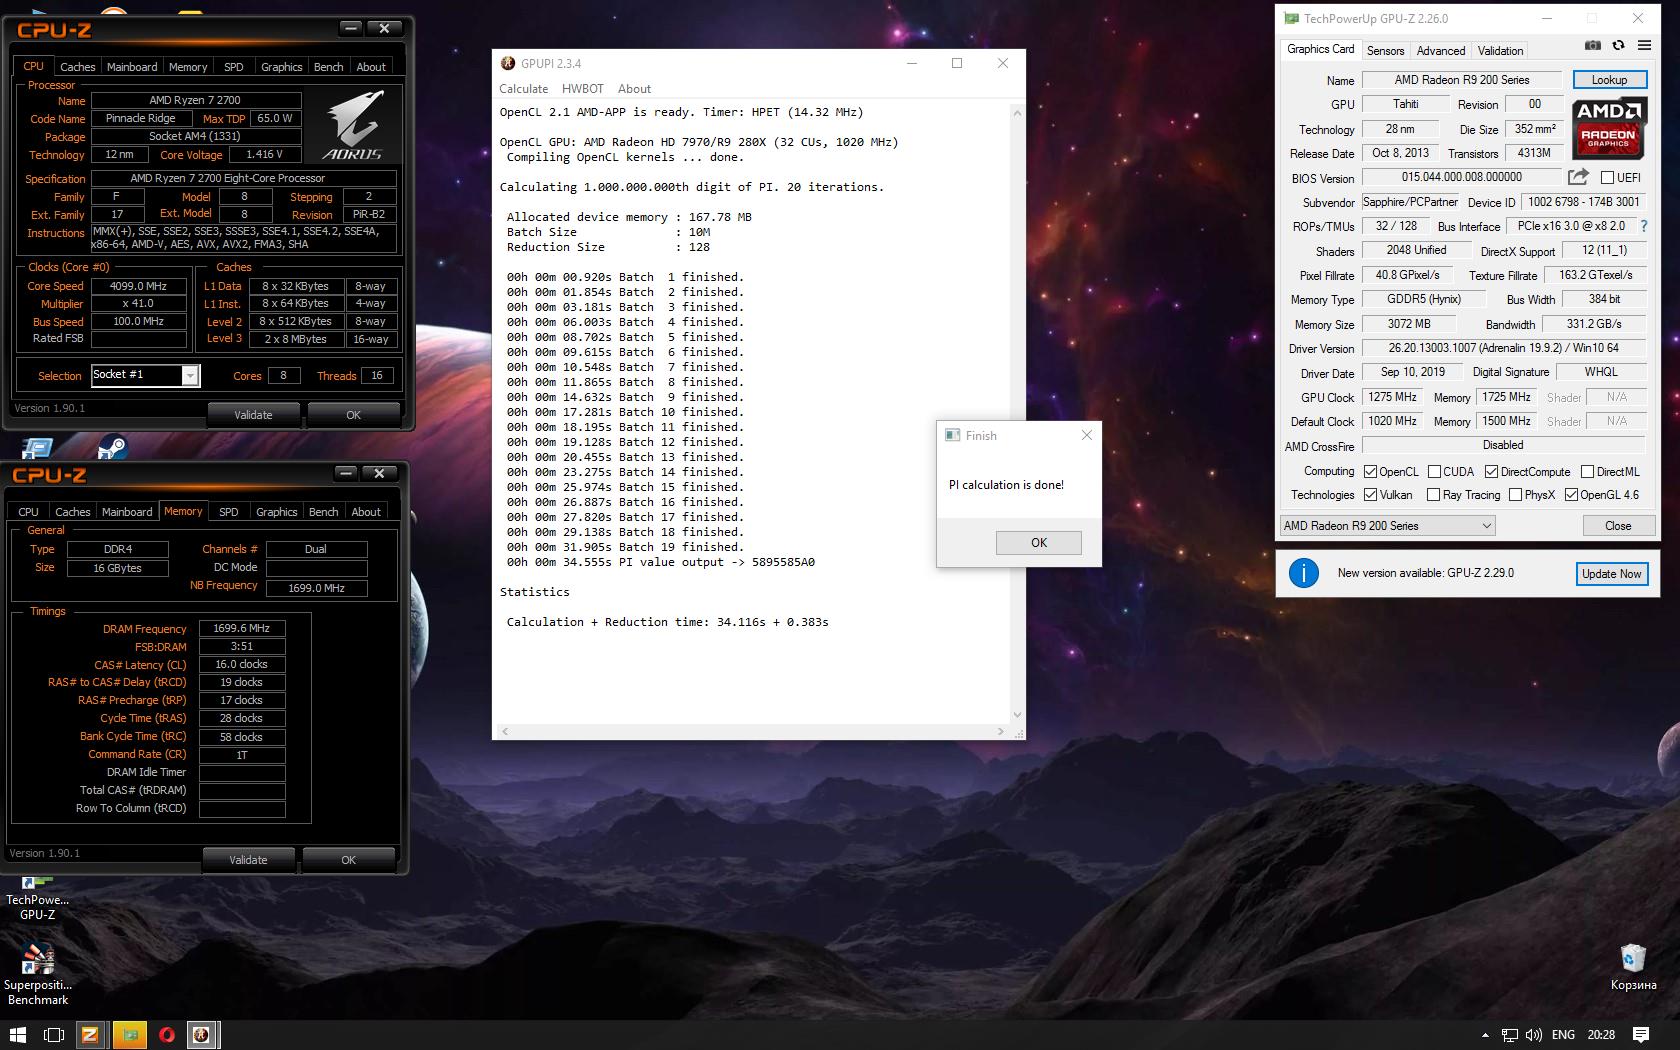Click Update Now for GPU-Z 2.29.0

[x=1611, y=574]
